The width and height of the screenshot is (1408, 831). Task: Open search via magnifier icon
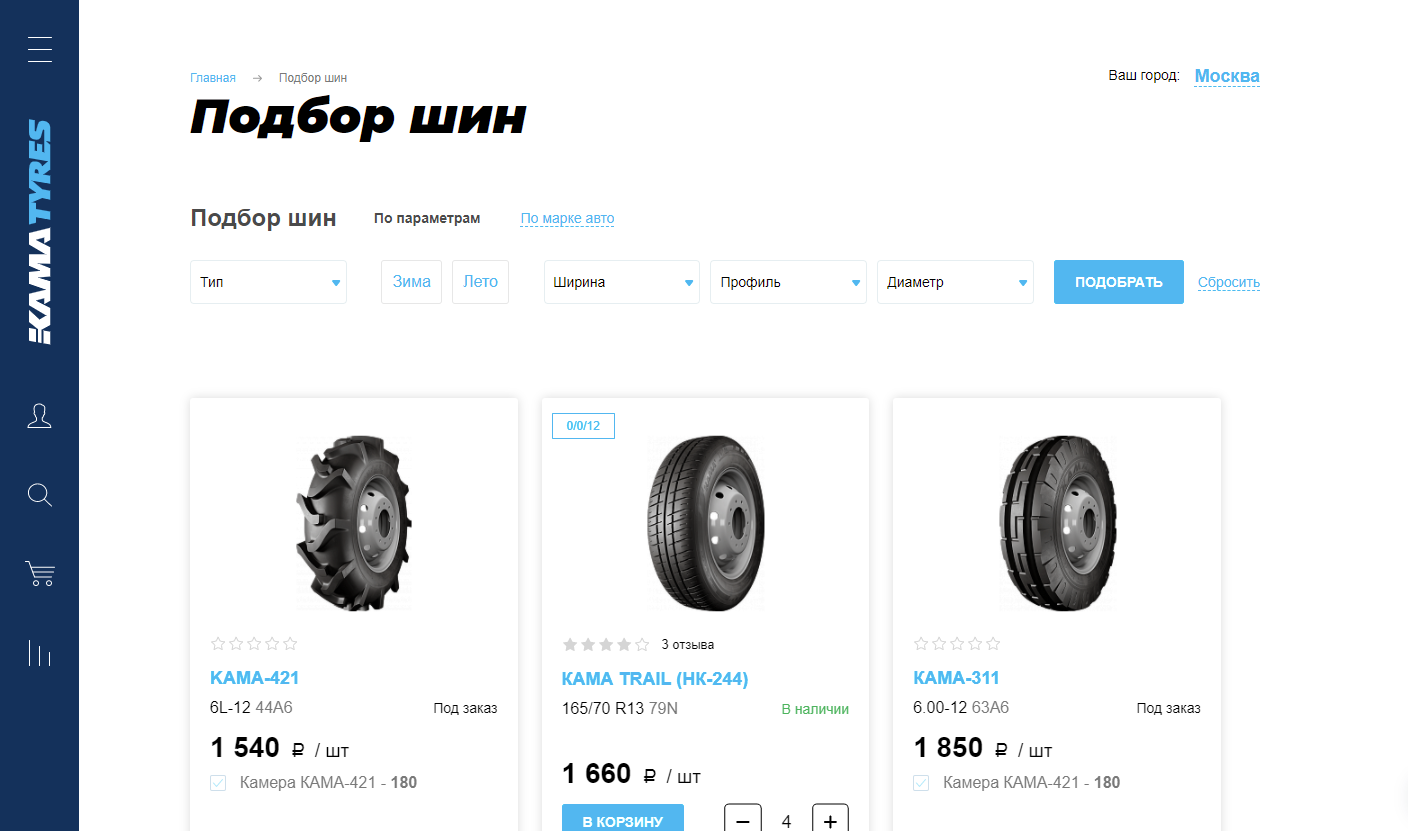(40, 495)
